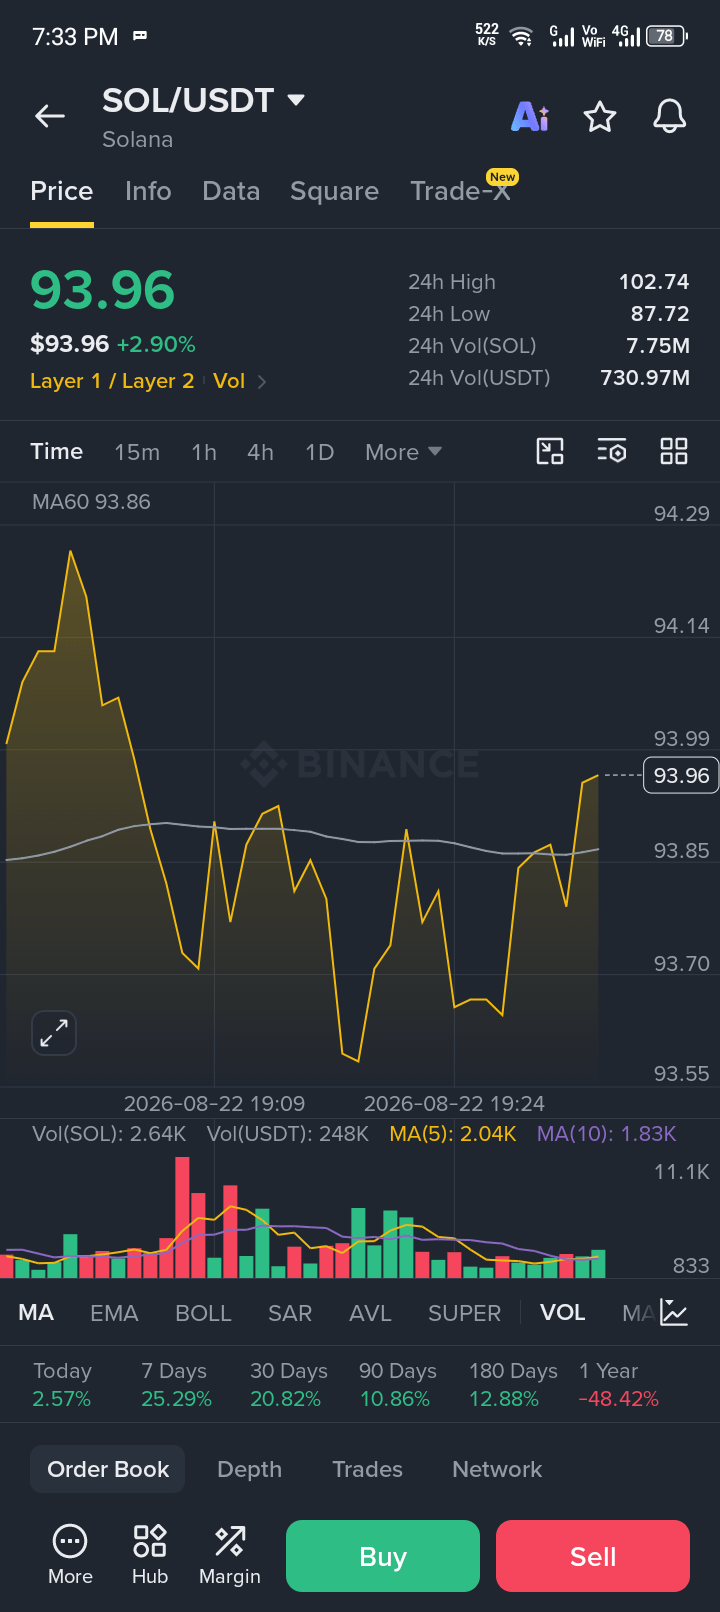Open chart settings icon

click(612, 451)
